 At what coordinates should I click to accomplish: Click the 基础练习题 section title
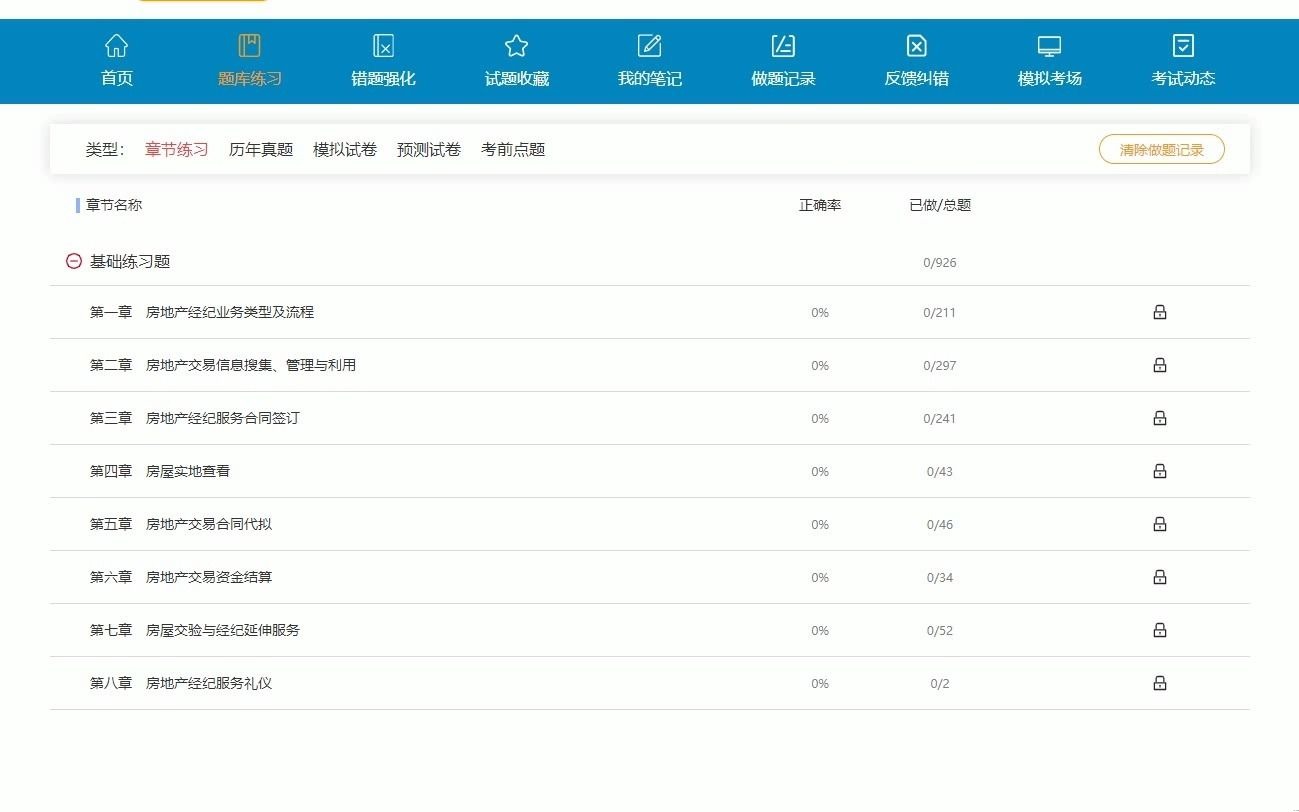(x=130, y=262)
